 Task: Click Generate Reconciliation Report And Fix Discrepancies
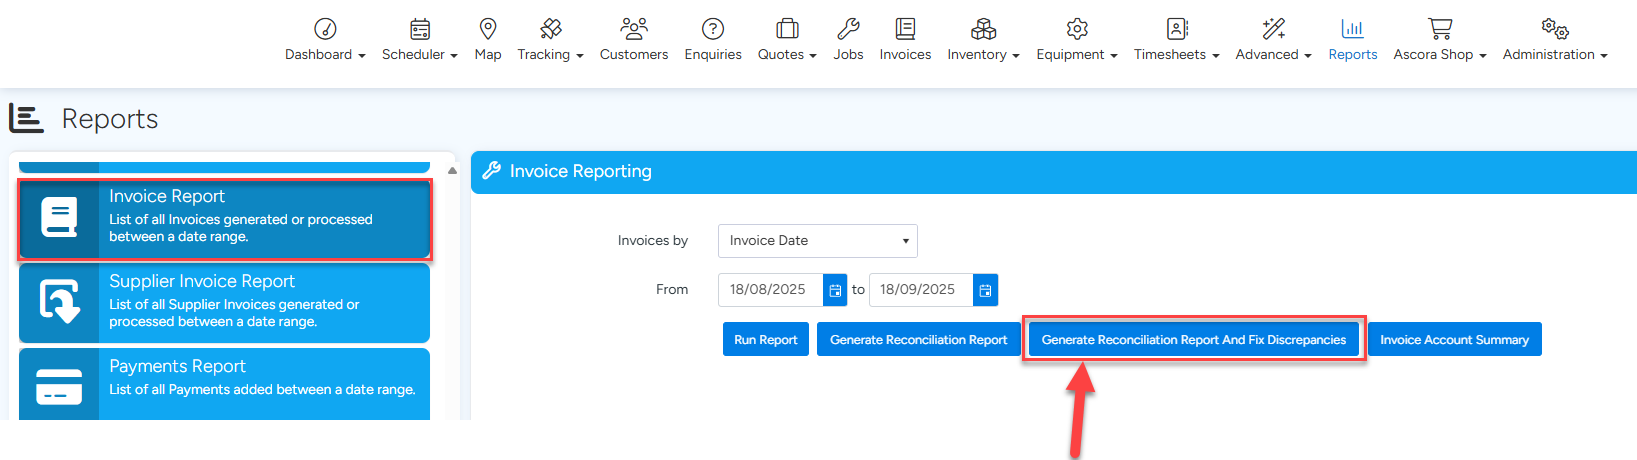[1193, 340]
